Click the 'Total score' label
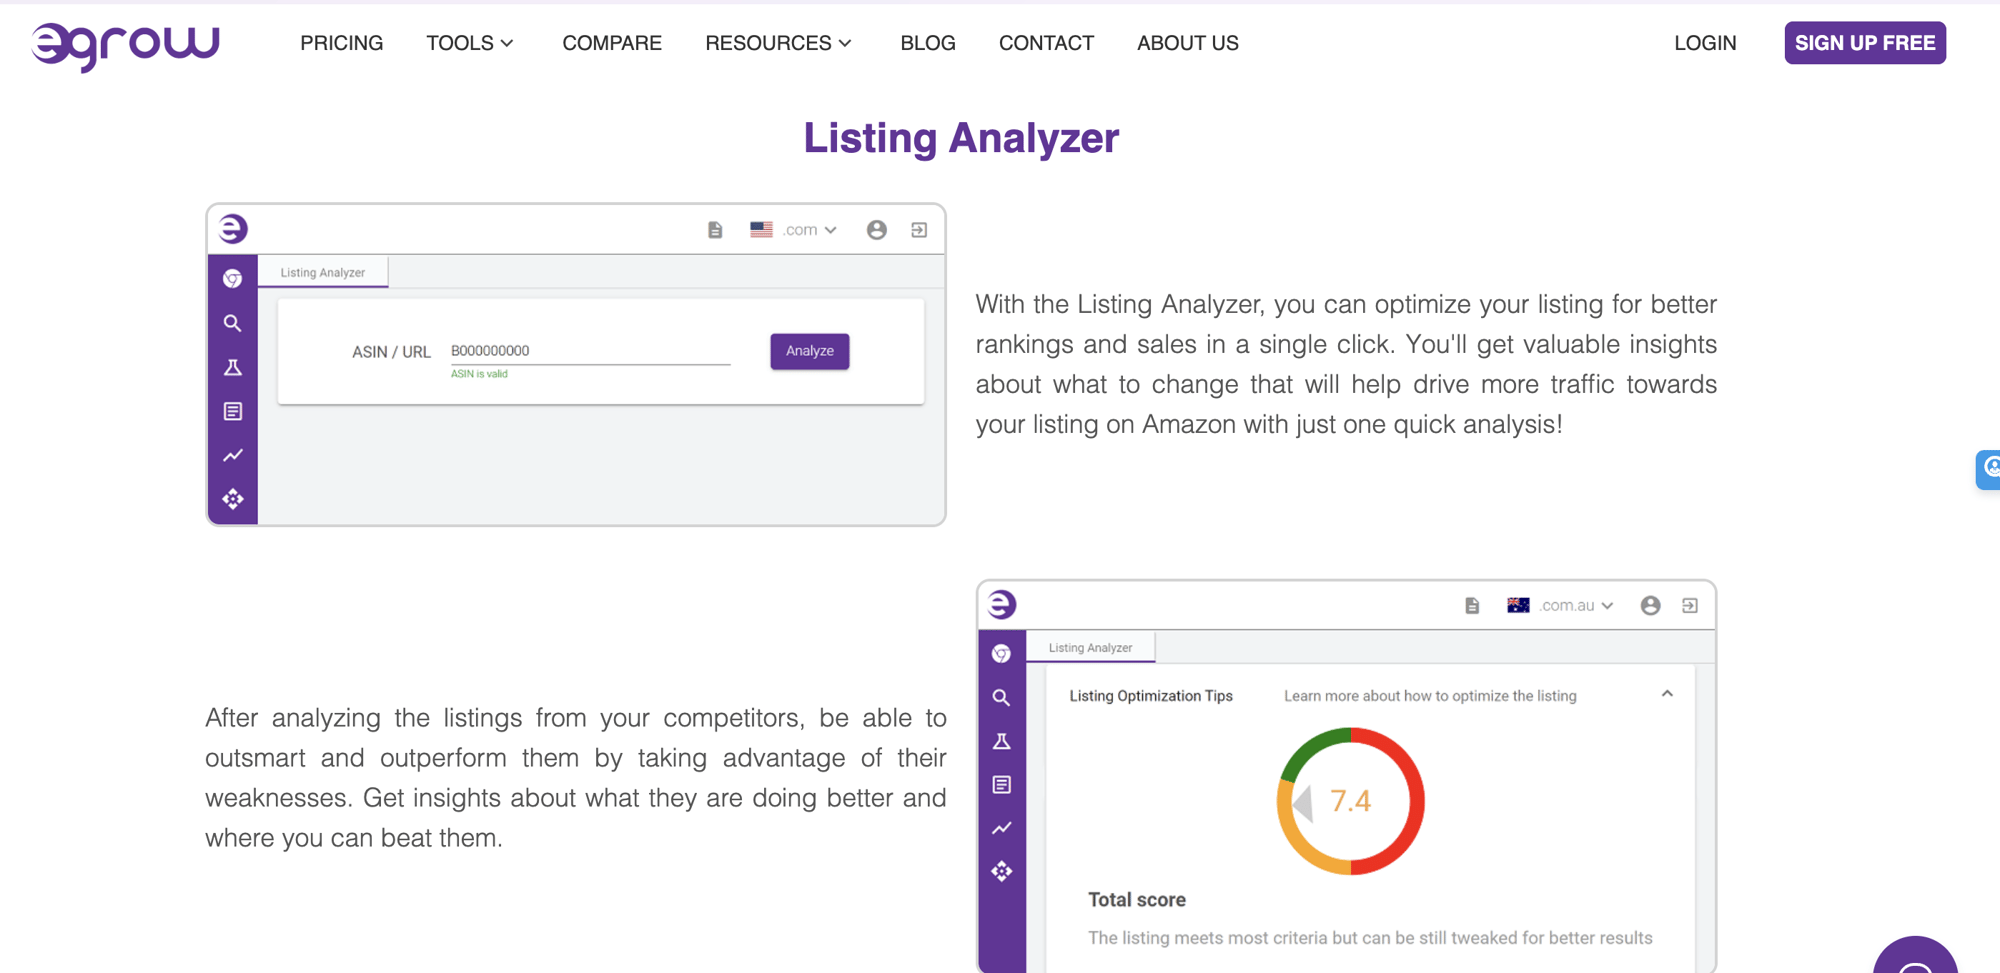 pos(1137,900)
